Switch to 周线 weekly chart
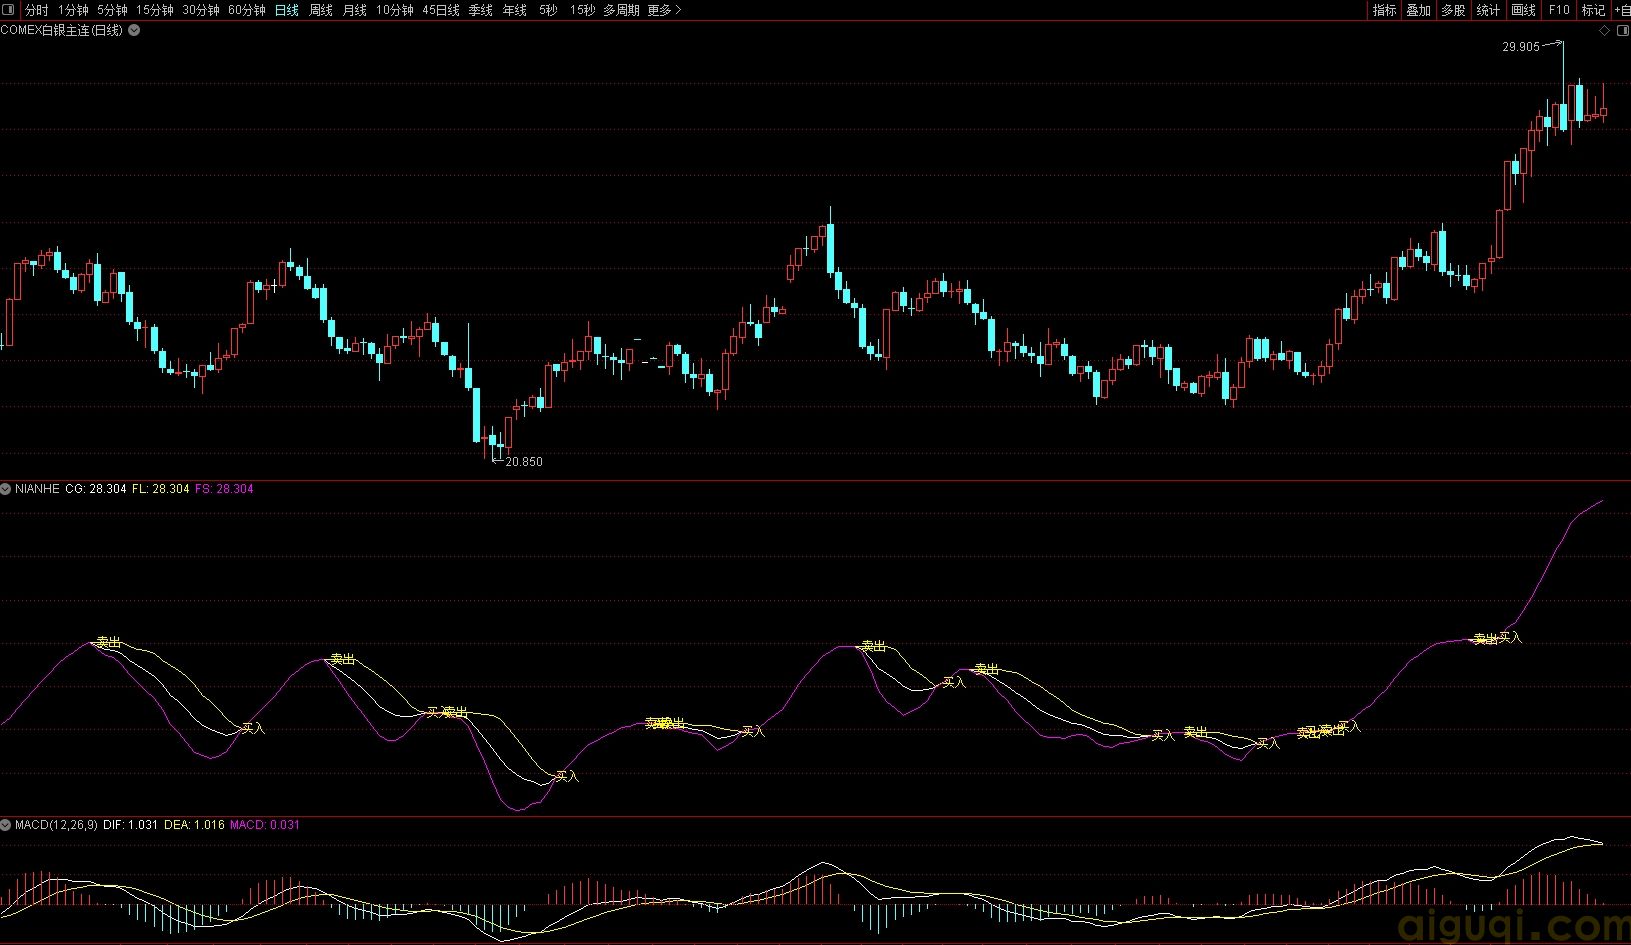The height and width of the screenshot is (945, 1631). [321, 10]
